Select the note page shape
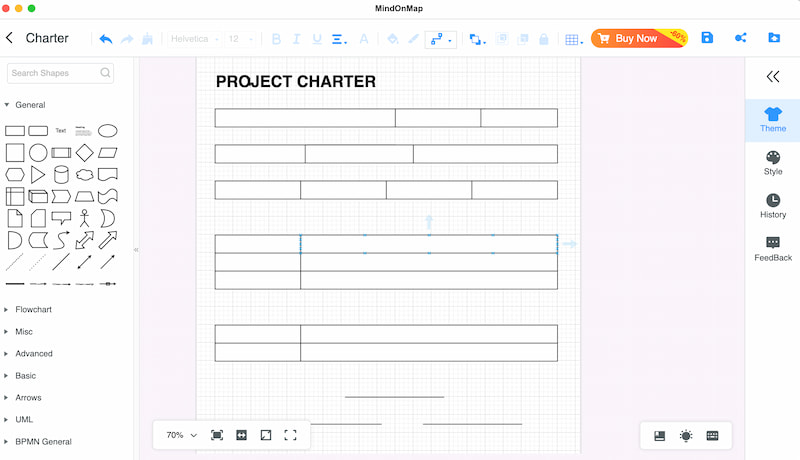This screenshot has height=460, width=800. 15,218
